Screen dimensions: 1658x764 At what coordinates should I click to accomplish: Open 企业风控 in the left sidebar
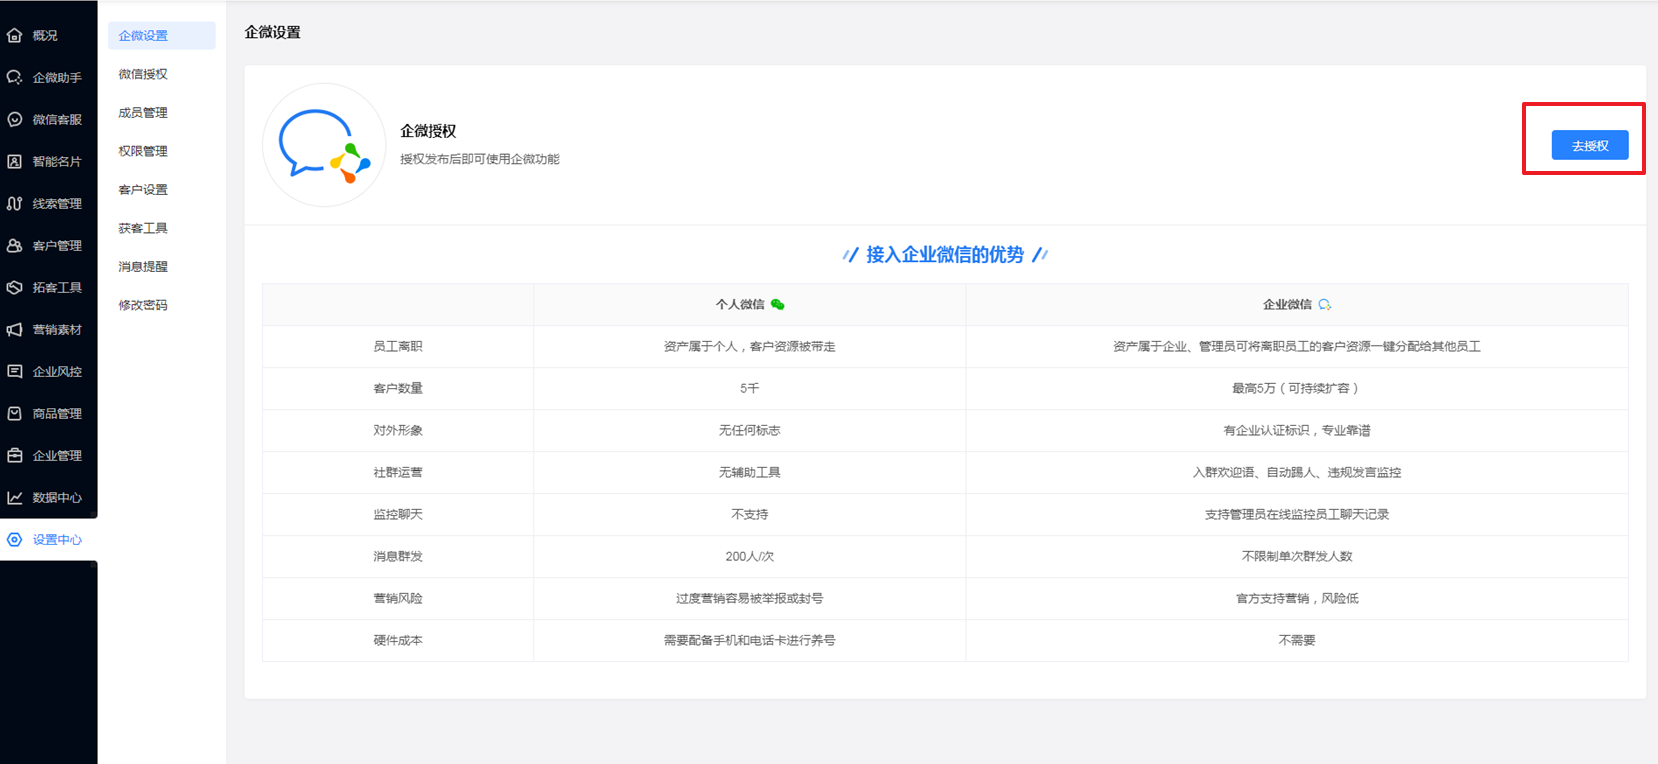pos(56,372)
